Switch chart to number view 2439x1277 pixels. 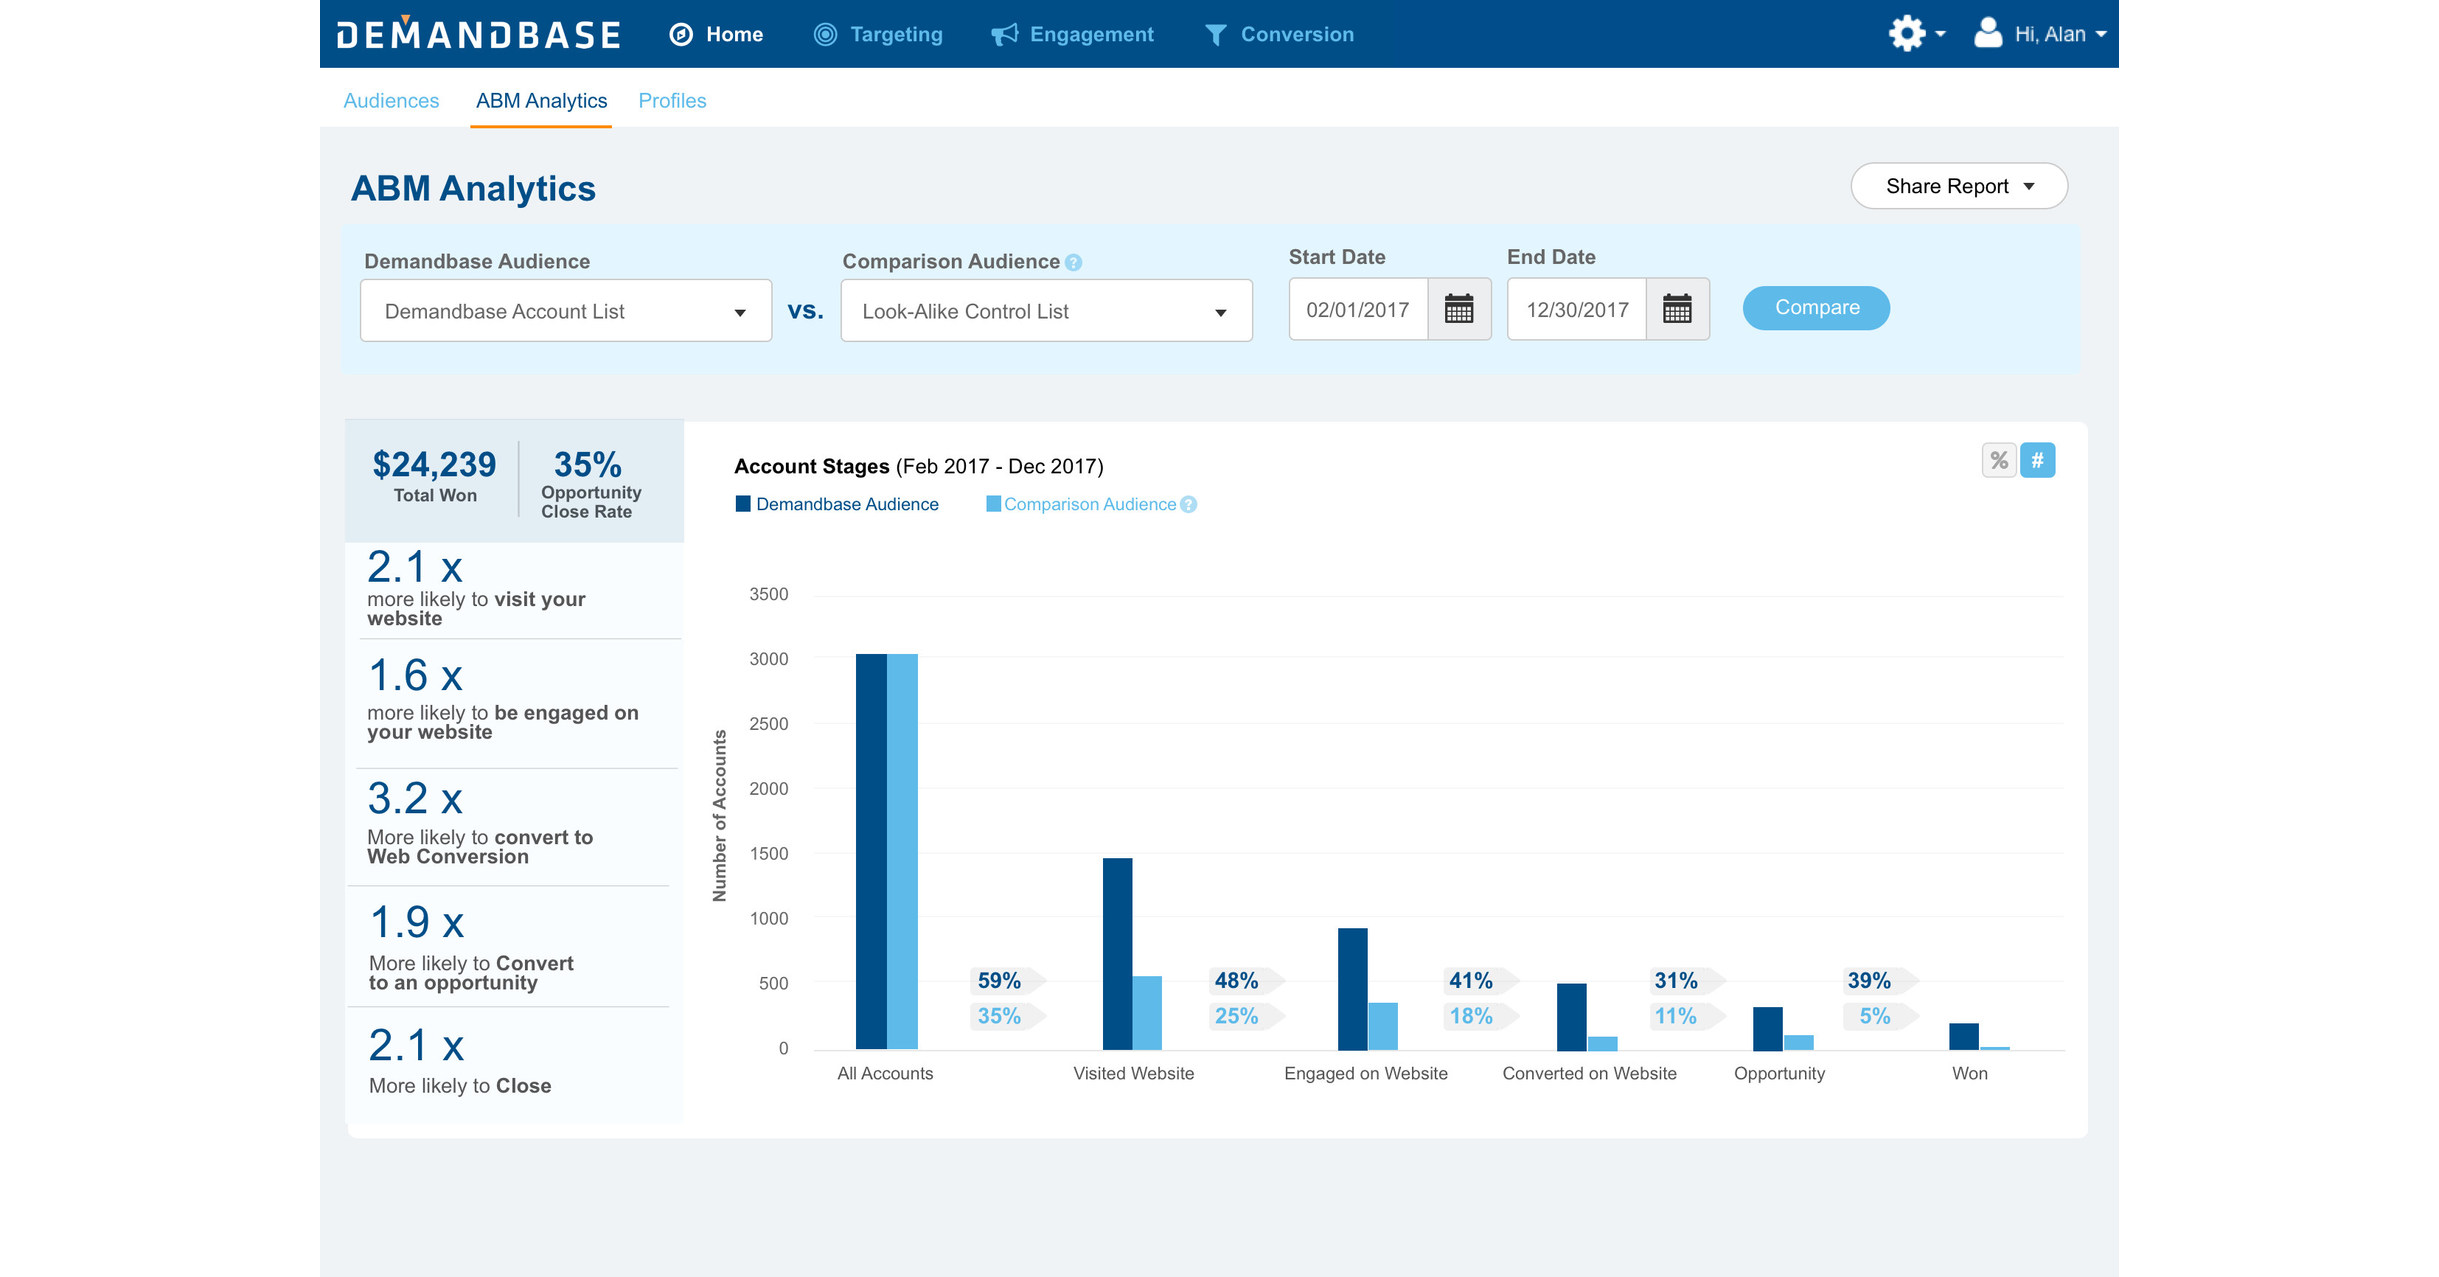[x=2037, y=460]
